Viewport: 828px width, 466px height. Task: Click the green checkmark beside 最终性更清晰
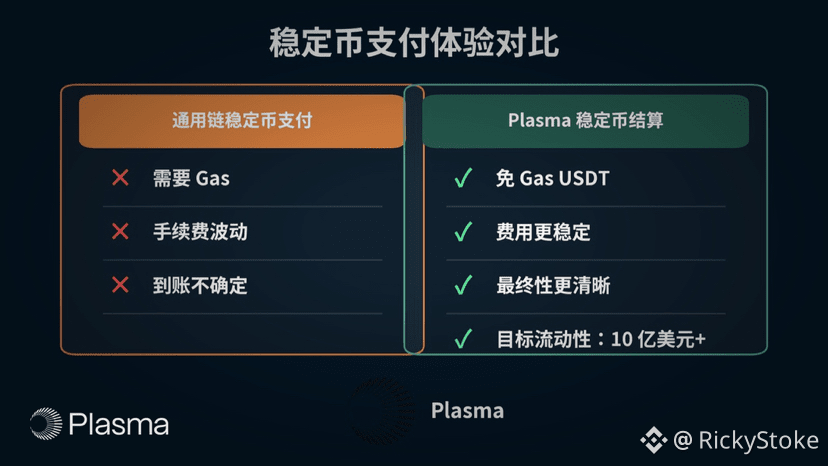[x=463, y=286]
